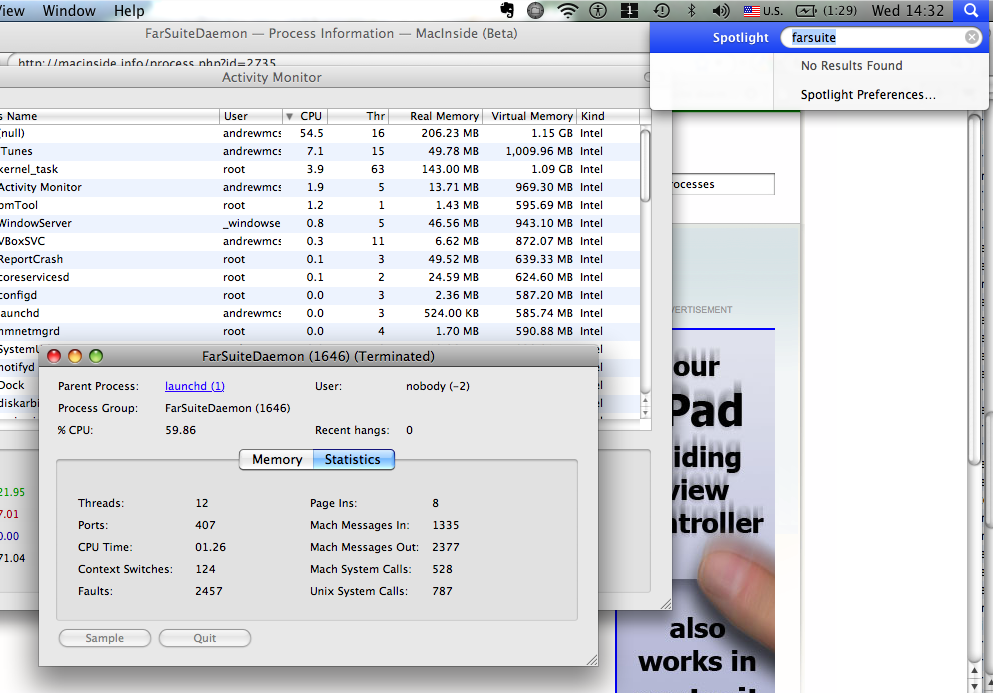Click the process list scroll down arrow
The width and height of the screenshot is (993, 693).
point(645,413)
